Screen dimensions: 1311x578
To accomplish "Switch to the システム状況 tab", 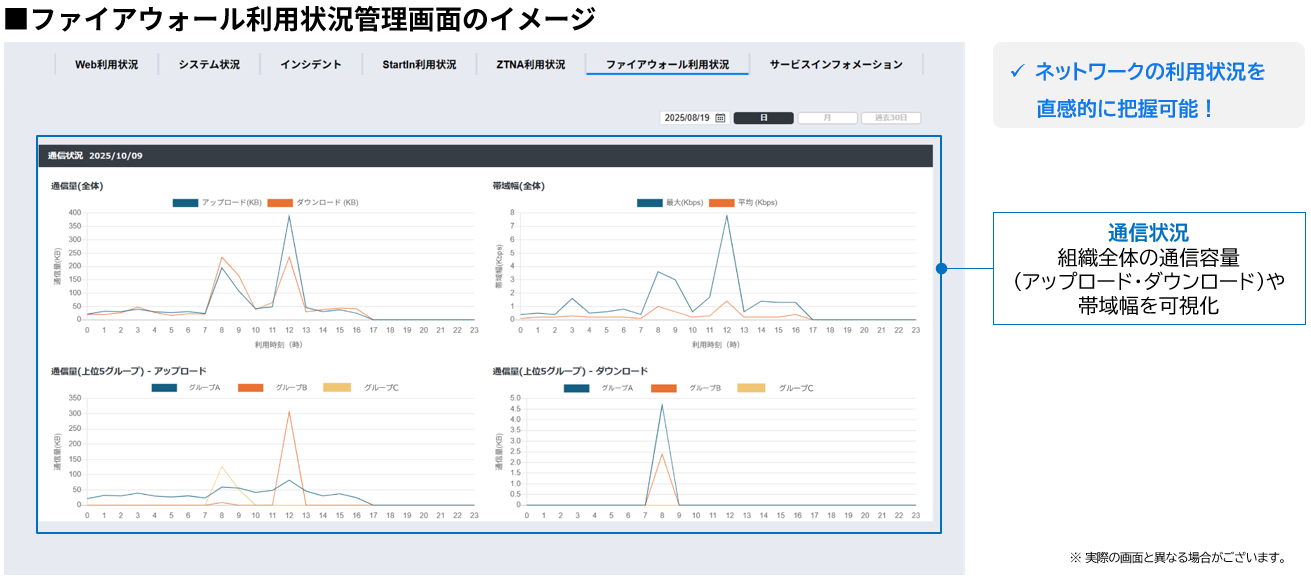I will click(x=209, y=65).
